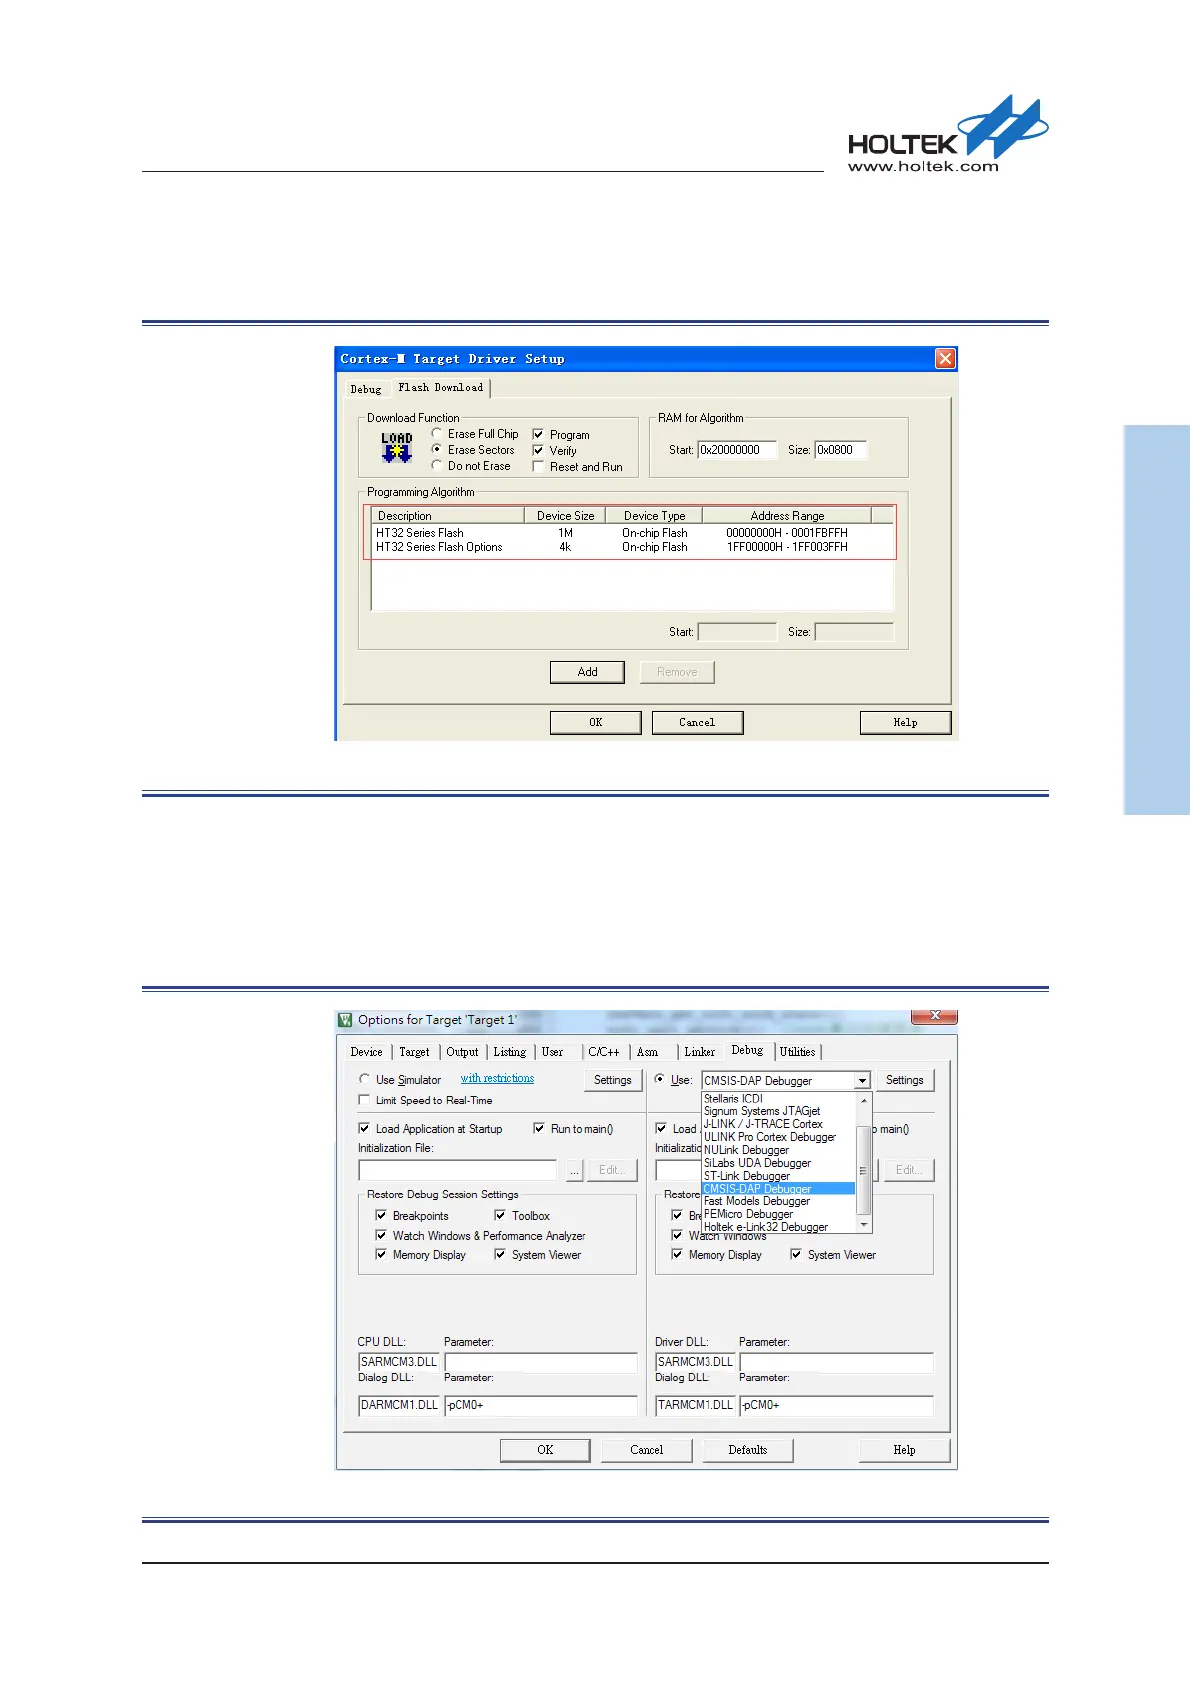This screenshot has height=1684, width=1191.
Task: Choose Fast Models Debugger from list
Action: coord(779,1201)
